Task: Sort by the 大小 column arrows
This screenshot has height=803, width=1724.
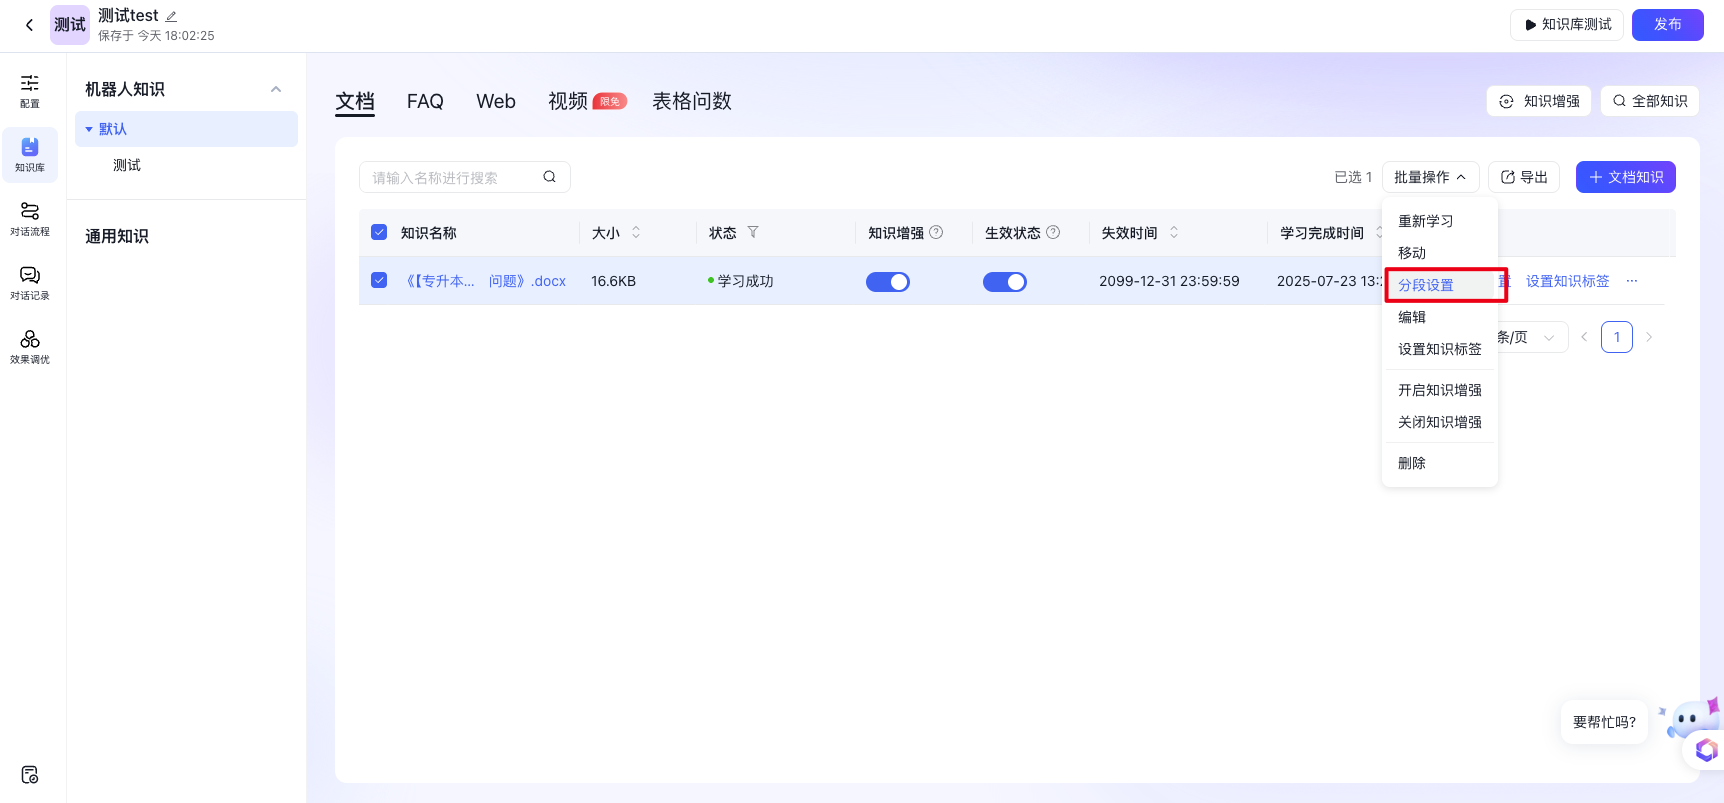Action: [x=636, y=232]
